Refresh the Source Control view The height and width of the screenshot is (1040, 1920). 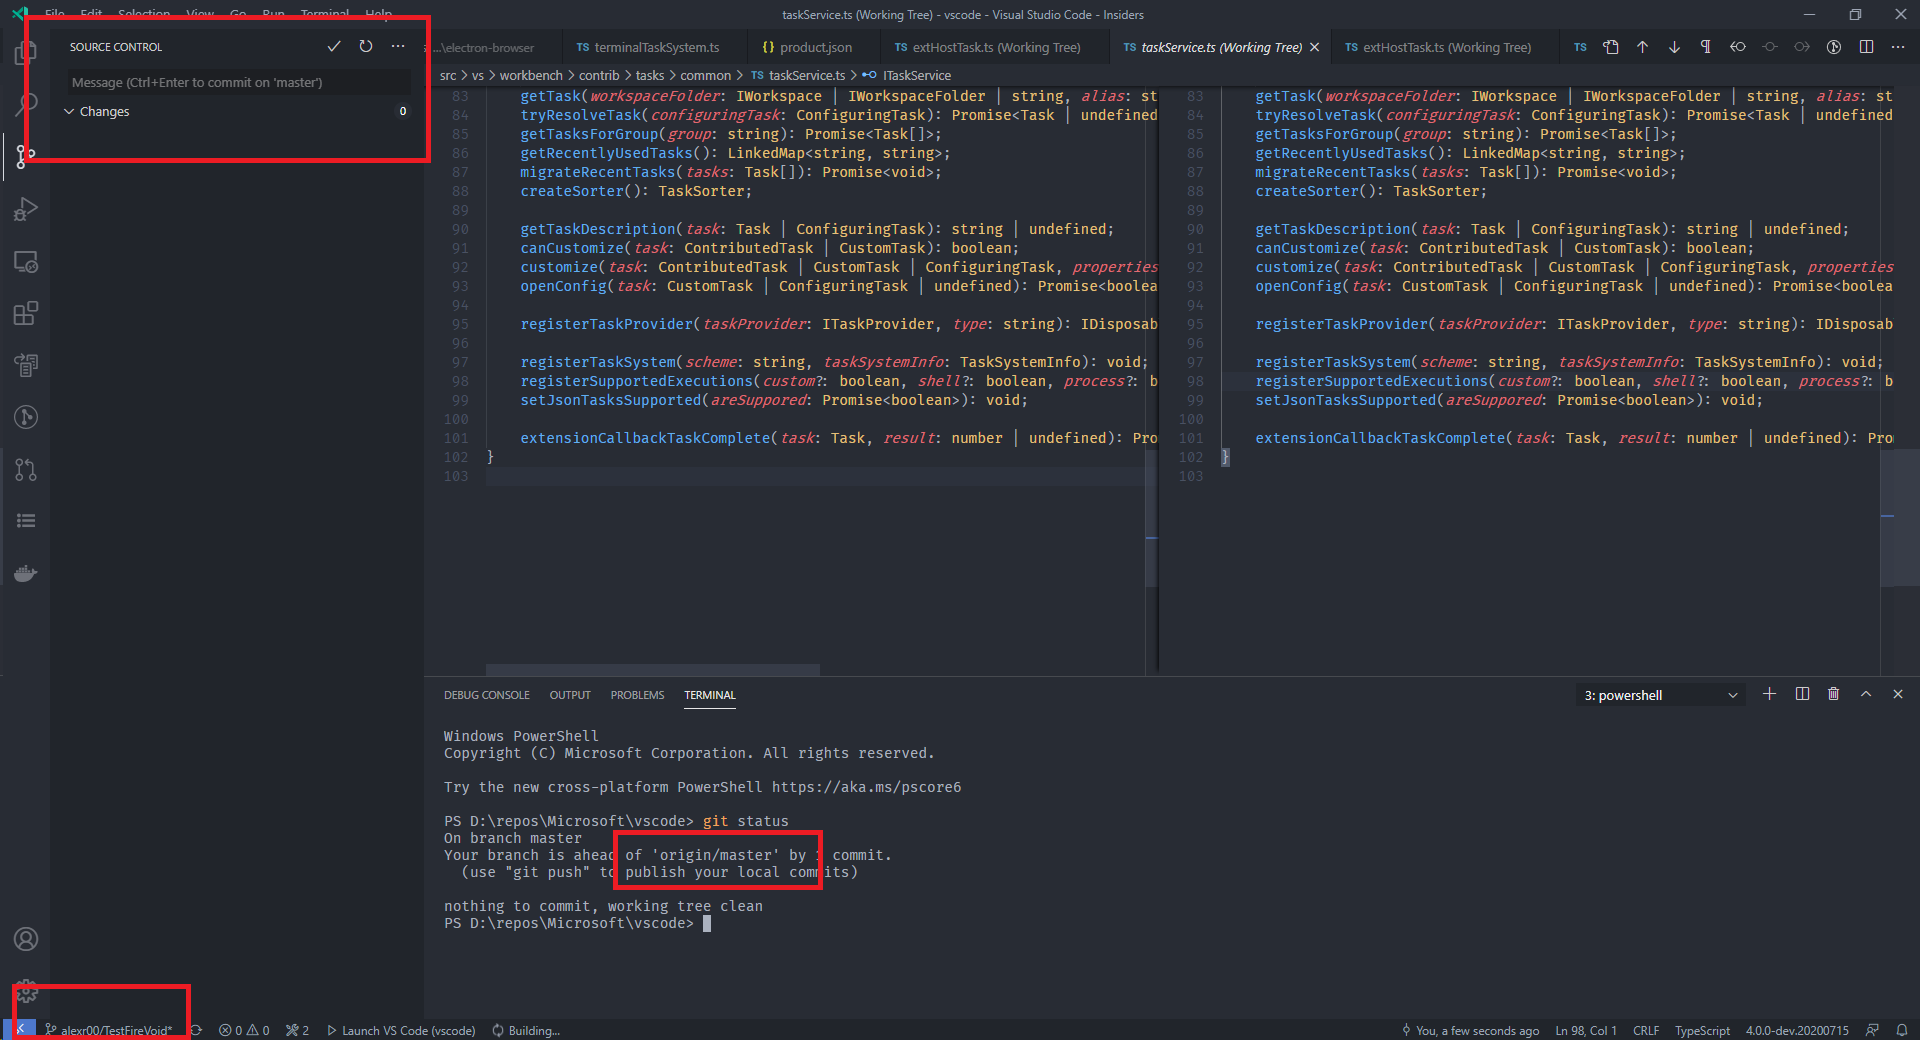coord(366,46)
